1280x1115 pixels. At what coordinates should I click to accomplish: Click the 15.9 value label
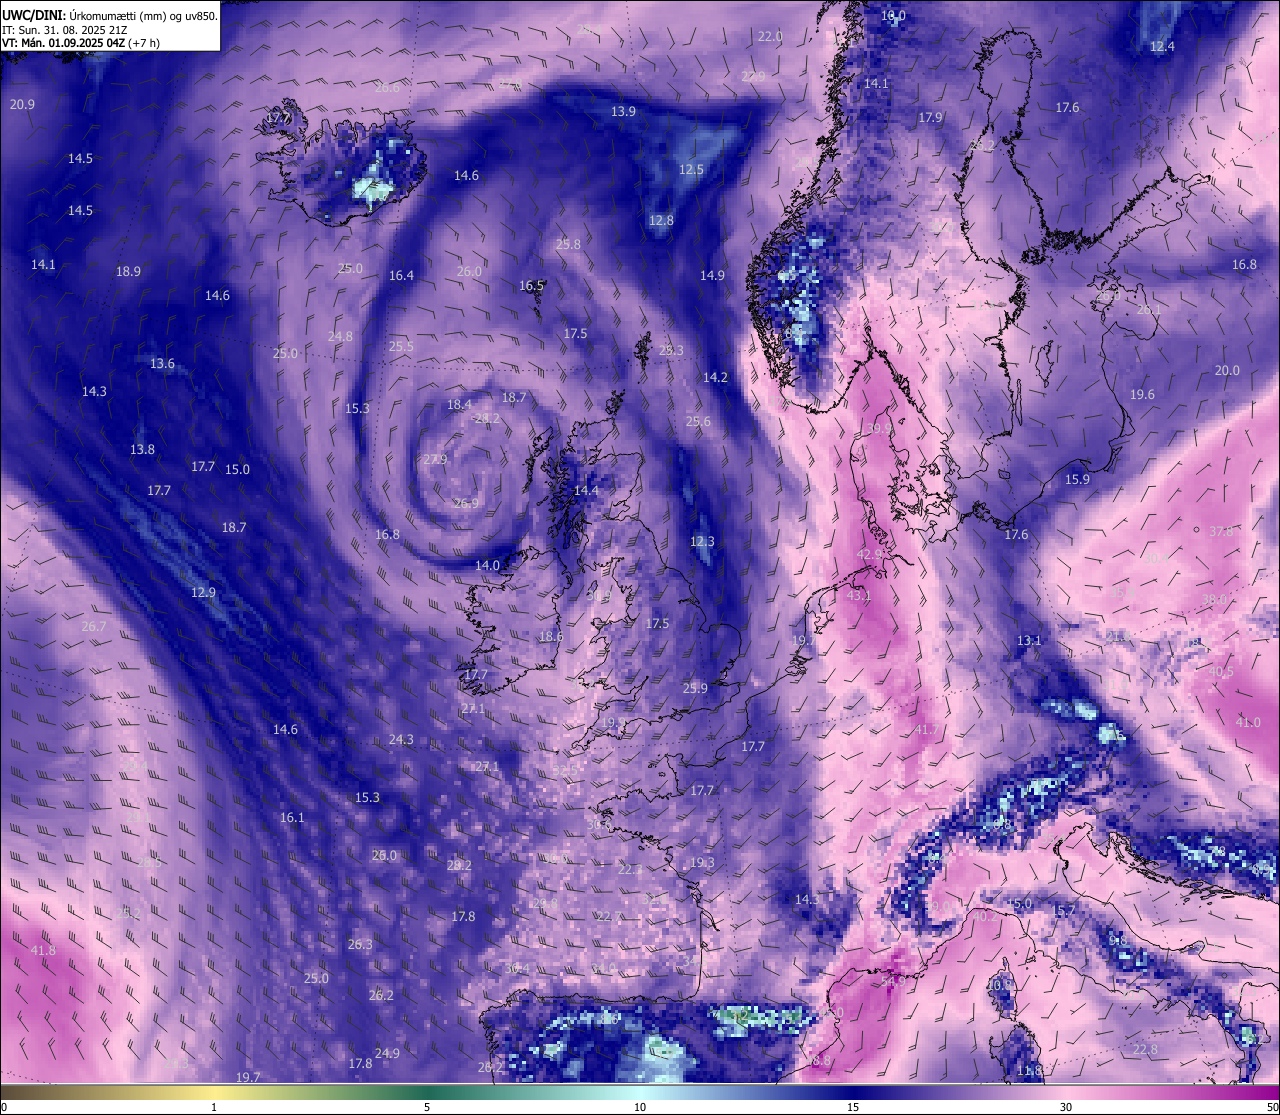tap(1077, 479)
